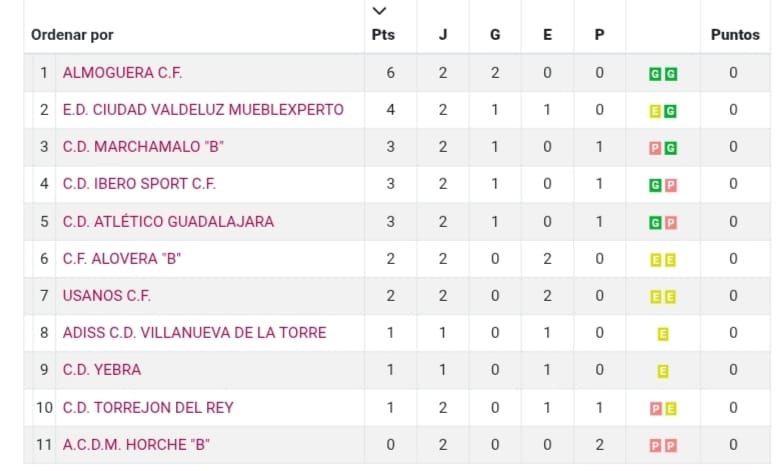Open USANOS C.F. team link
Screen dimensions: 781x471
[x=108, y=296]
